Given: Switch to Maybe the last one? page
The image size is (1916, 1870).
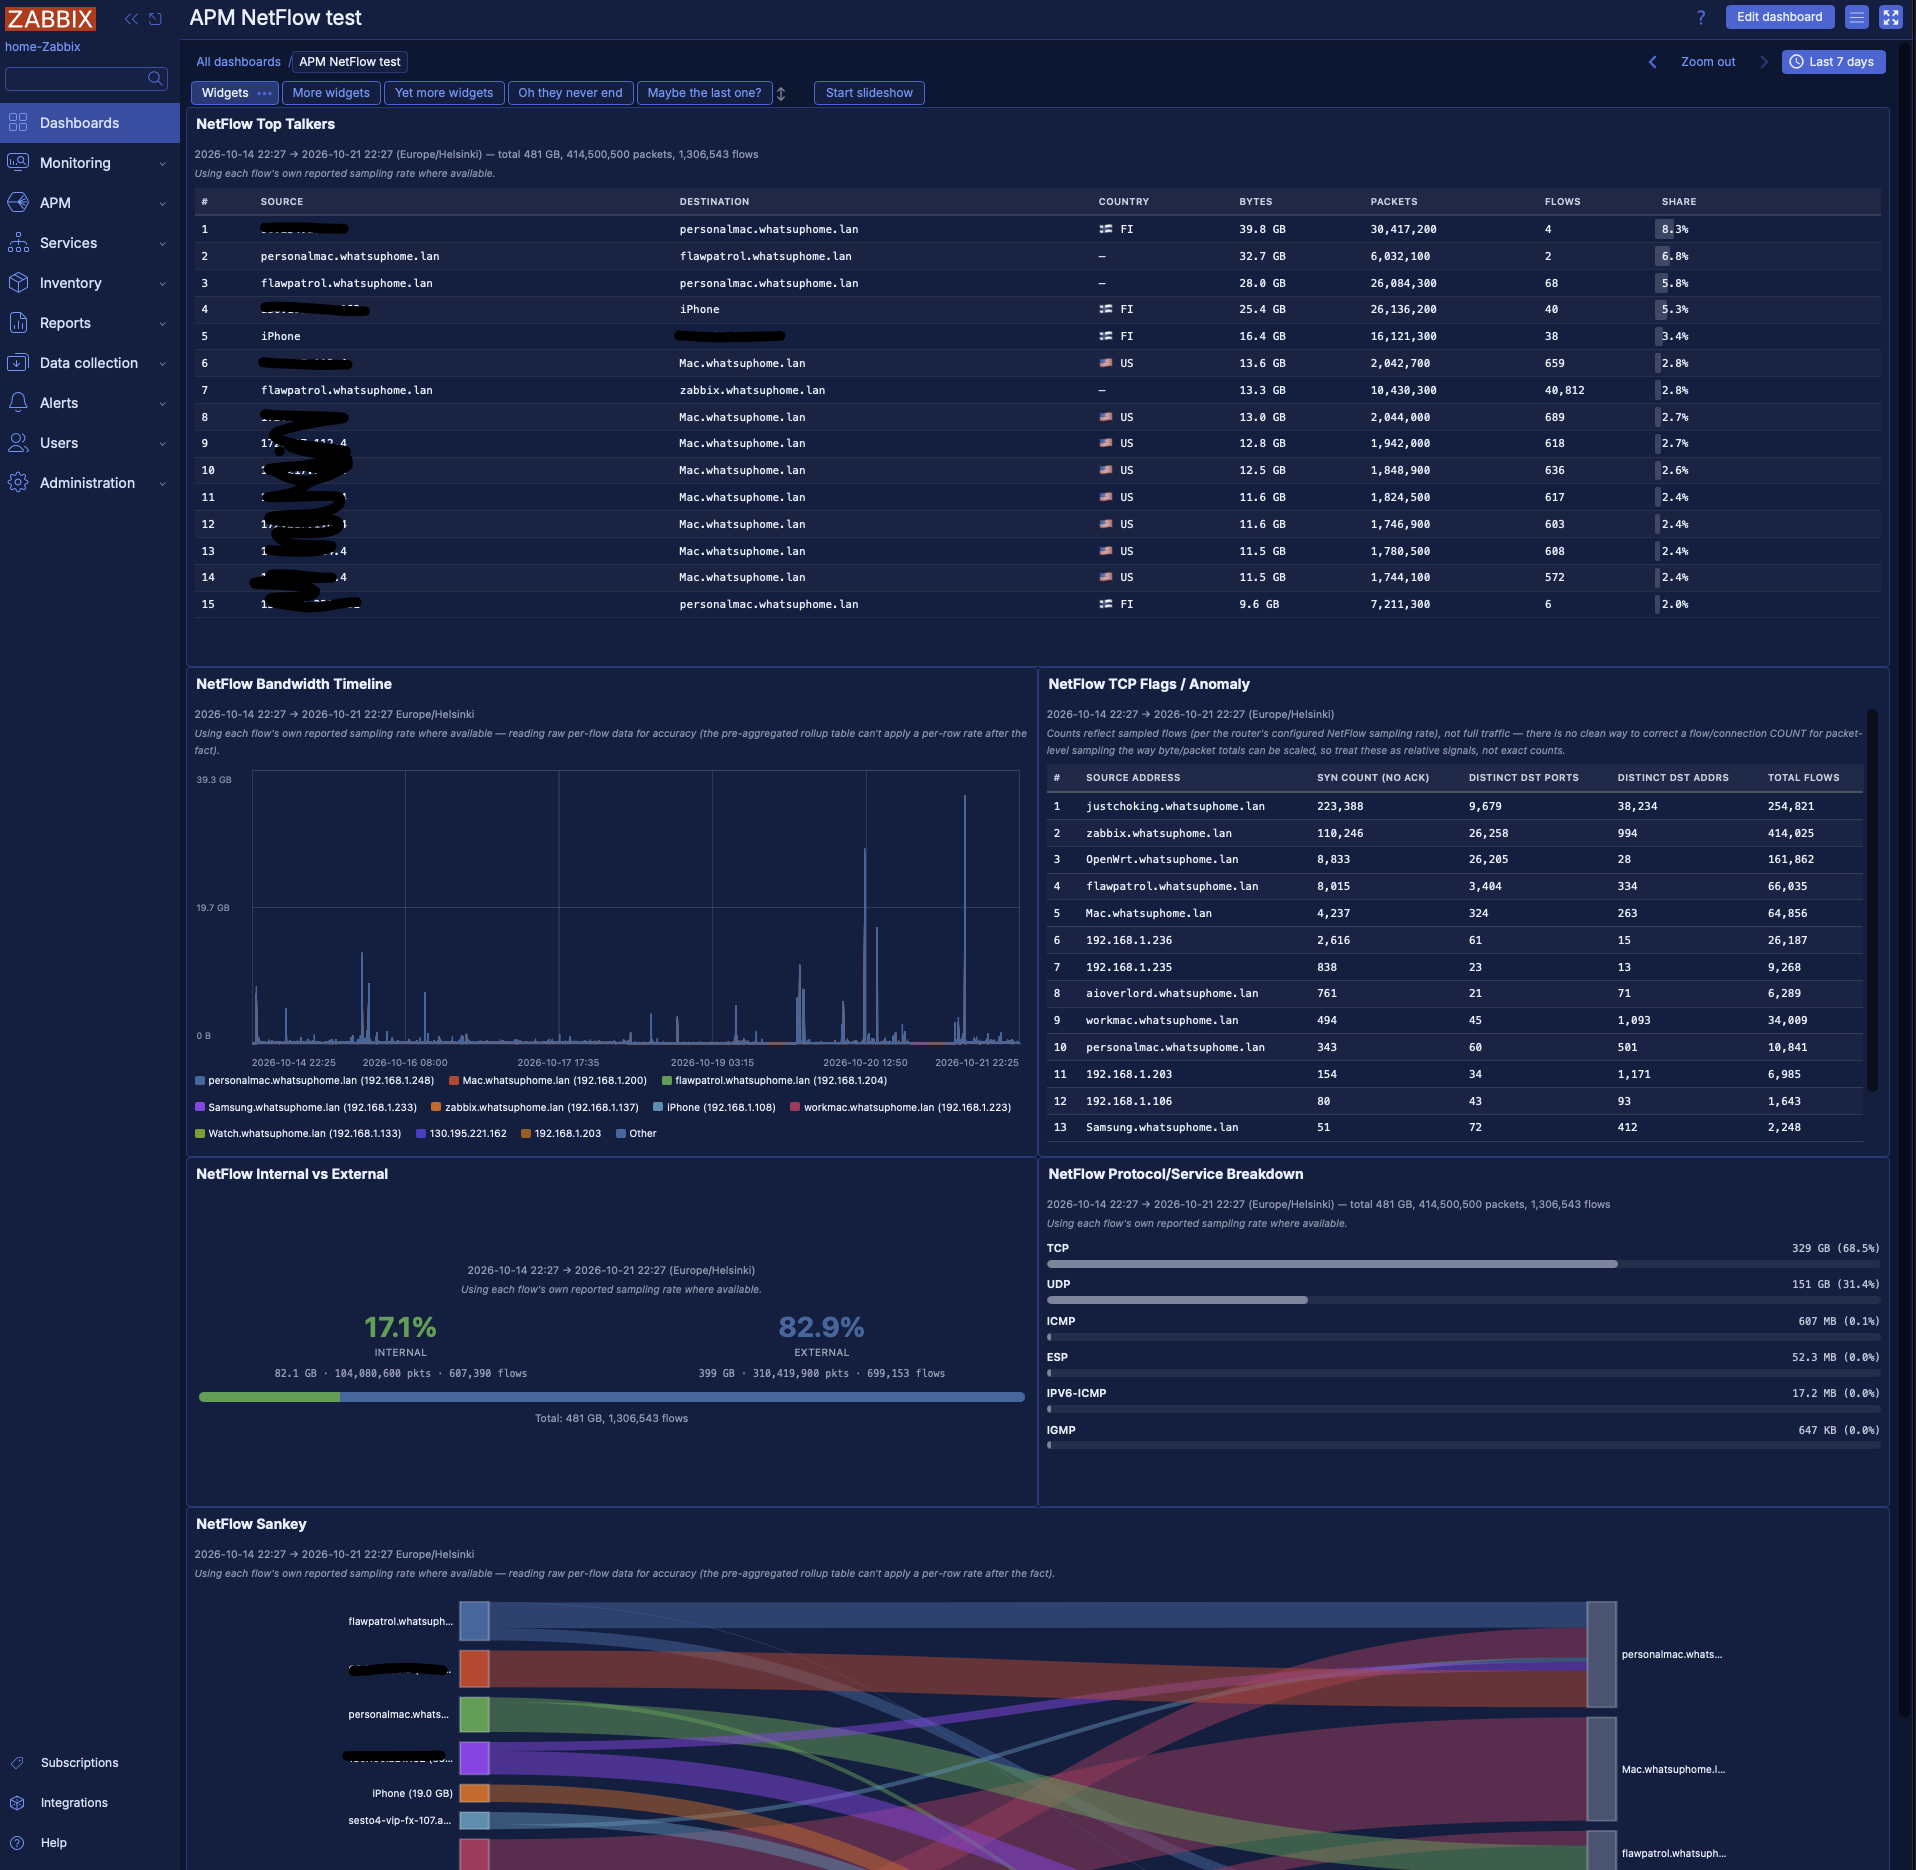Looking at the screenshot, I should point(704,93).
